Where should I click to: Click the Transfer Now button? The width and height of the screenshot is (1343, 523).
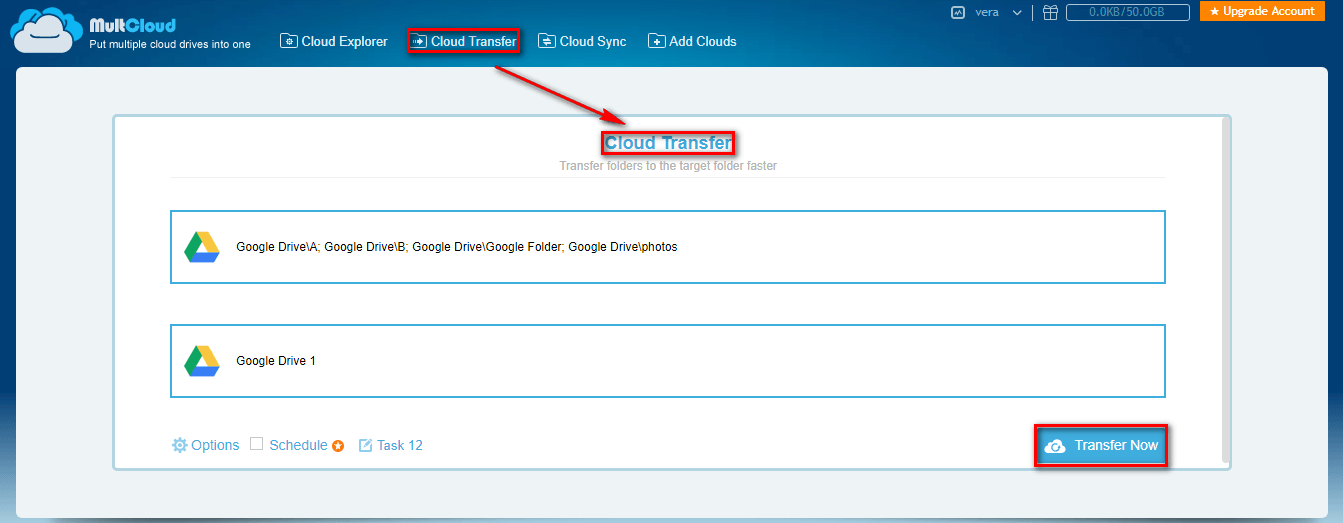pos(1101,446)
